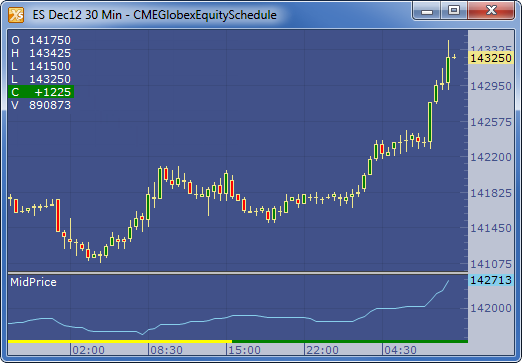Click the X_Study application icon in title bar
Viewport: 522px width, 363px height.
[x=16, y=15]
